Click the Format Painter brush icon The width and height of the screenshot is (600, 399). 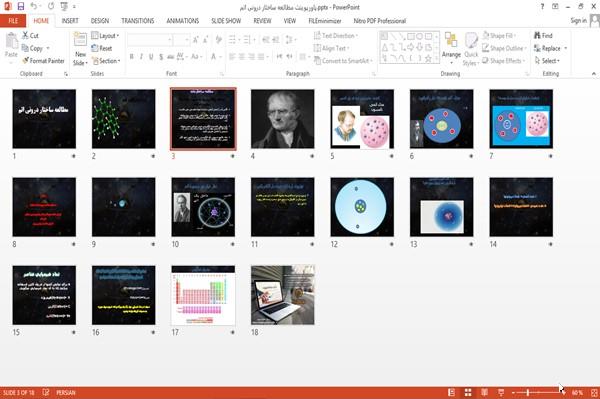pyautogui.click(x=25, y=60)
